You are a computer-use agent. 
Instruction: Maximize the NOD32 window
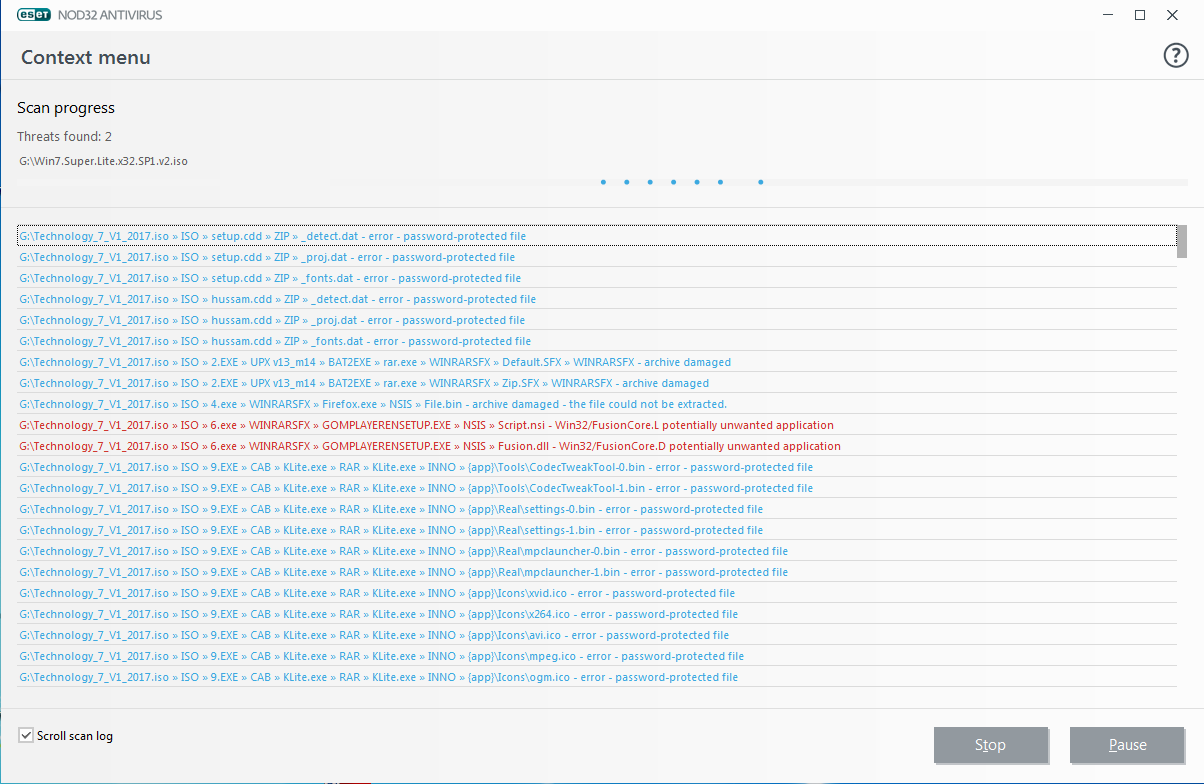(x=1140, y=15)
